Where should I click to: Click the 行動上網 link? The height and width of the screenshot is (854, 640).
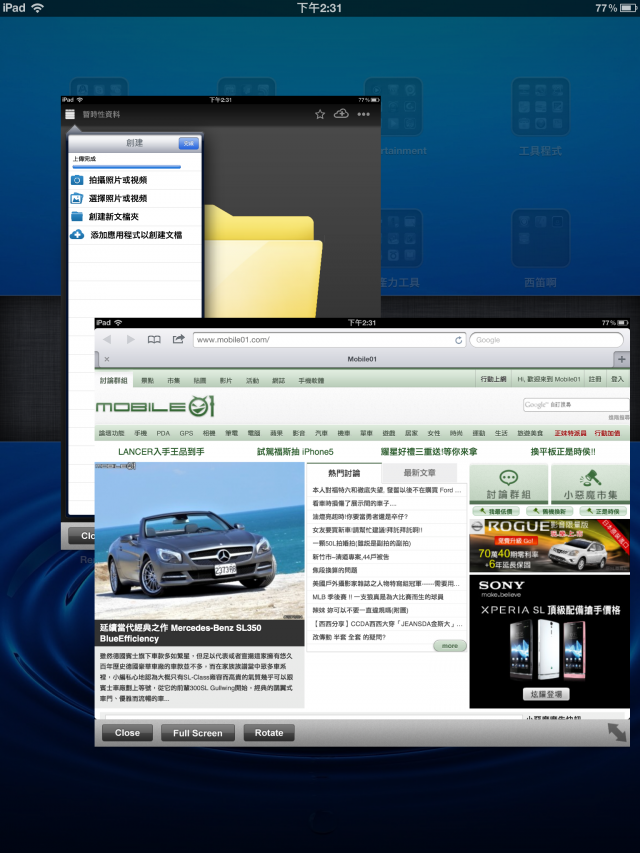493,379
